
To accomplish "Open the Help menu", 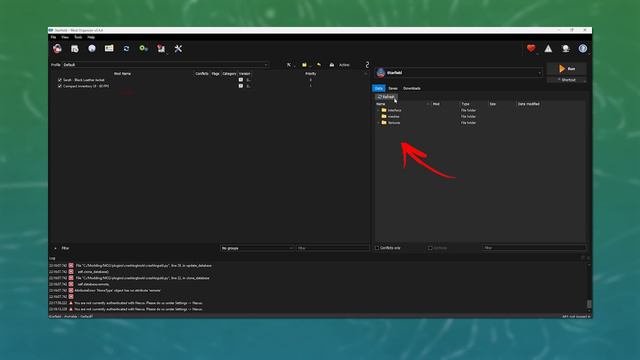I will 91,37.
